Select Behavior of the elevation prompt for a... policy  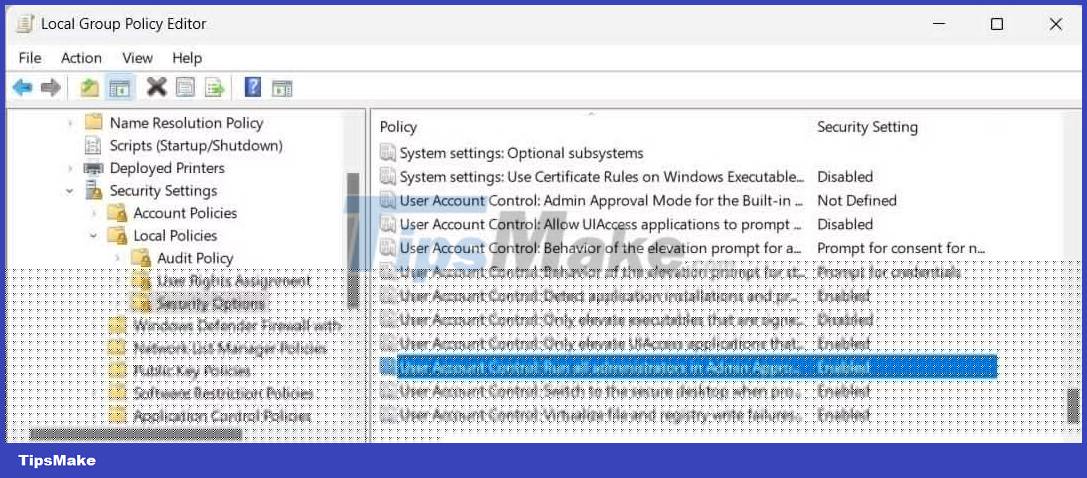[600, 248]
